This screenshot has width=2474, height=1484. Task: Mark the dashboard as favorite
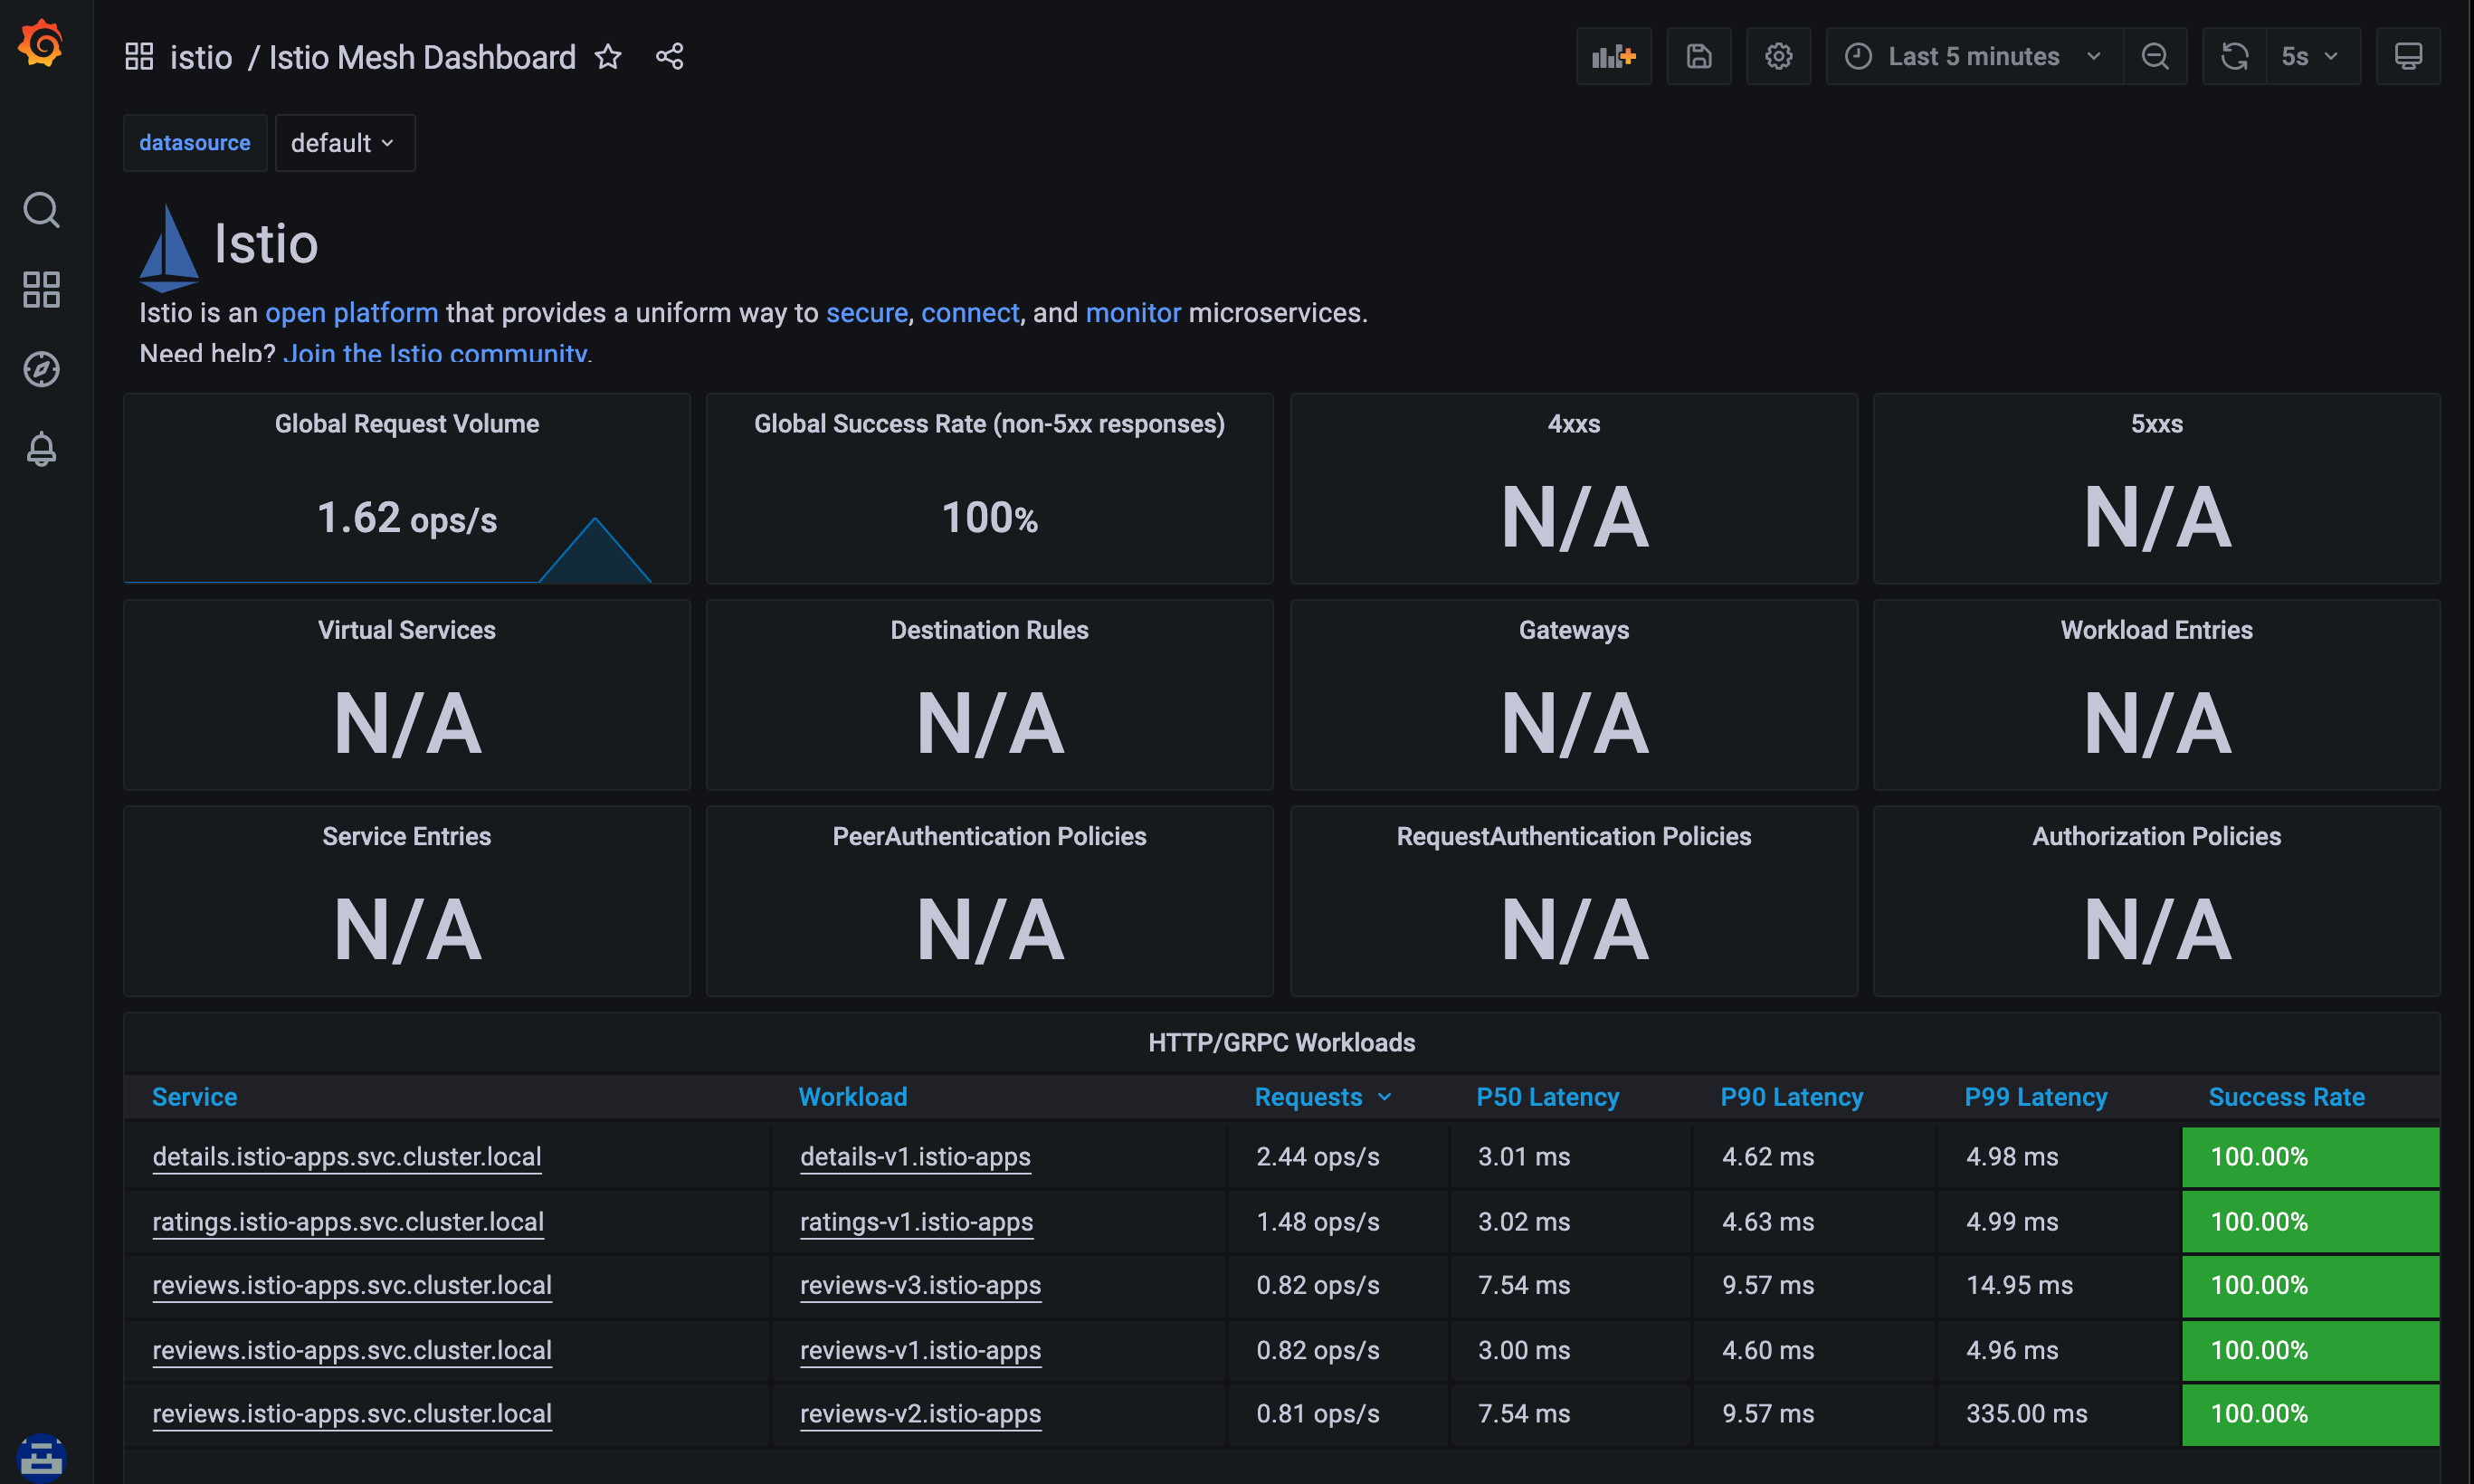click(608, 57)
